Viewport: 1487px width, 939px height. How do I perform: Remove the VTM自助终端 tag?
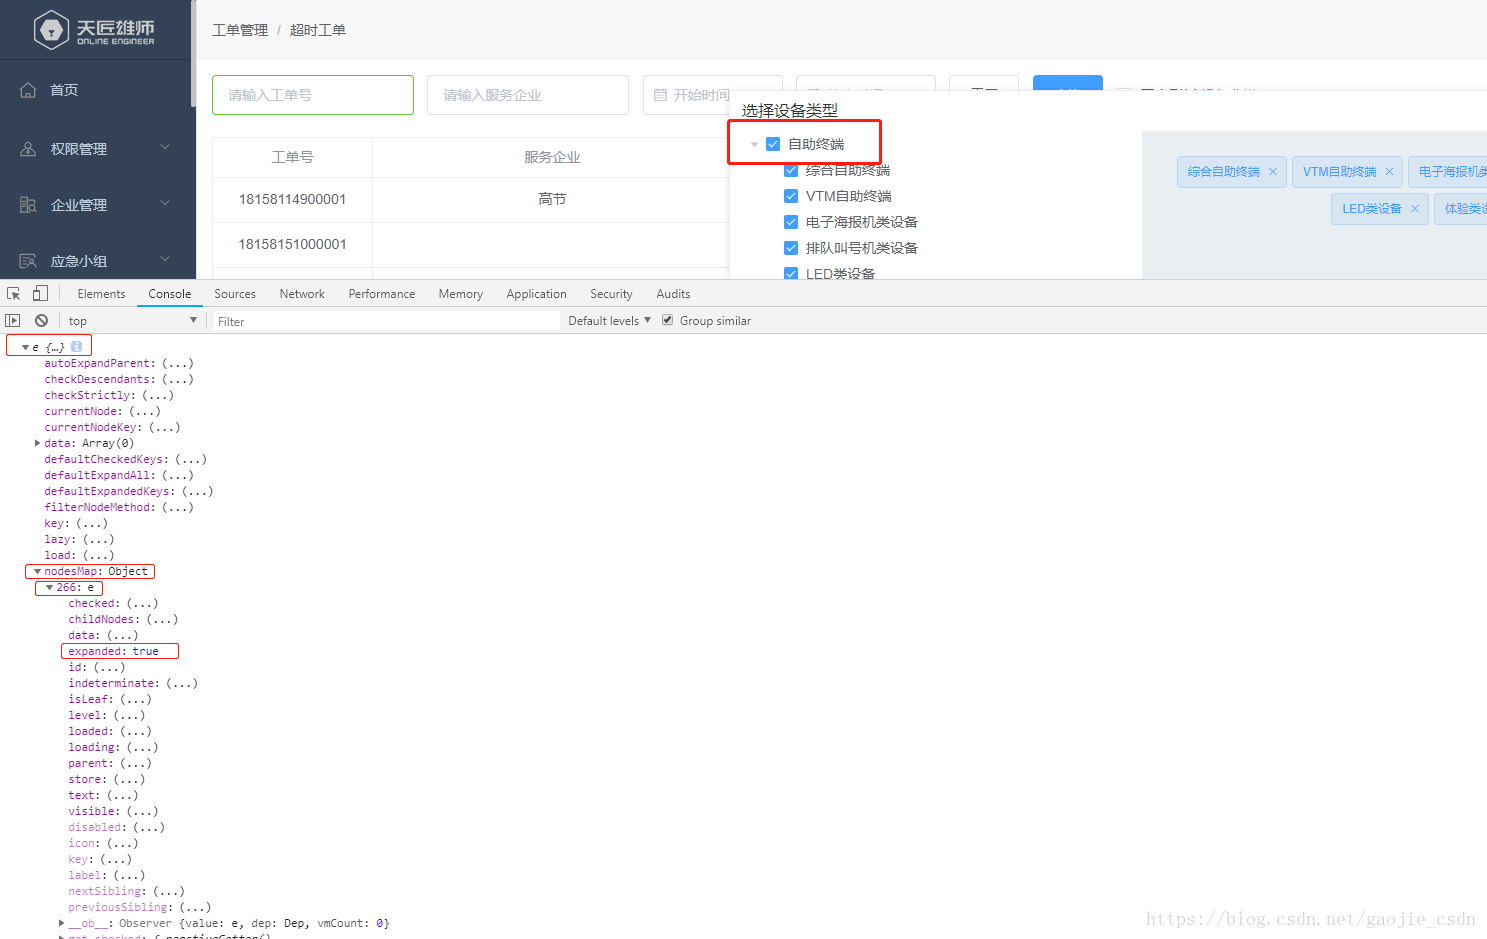click(1389, 172)
